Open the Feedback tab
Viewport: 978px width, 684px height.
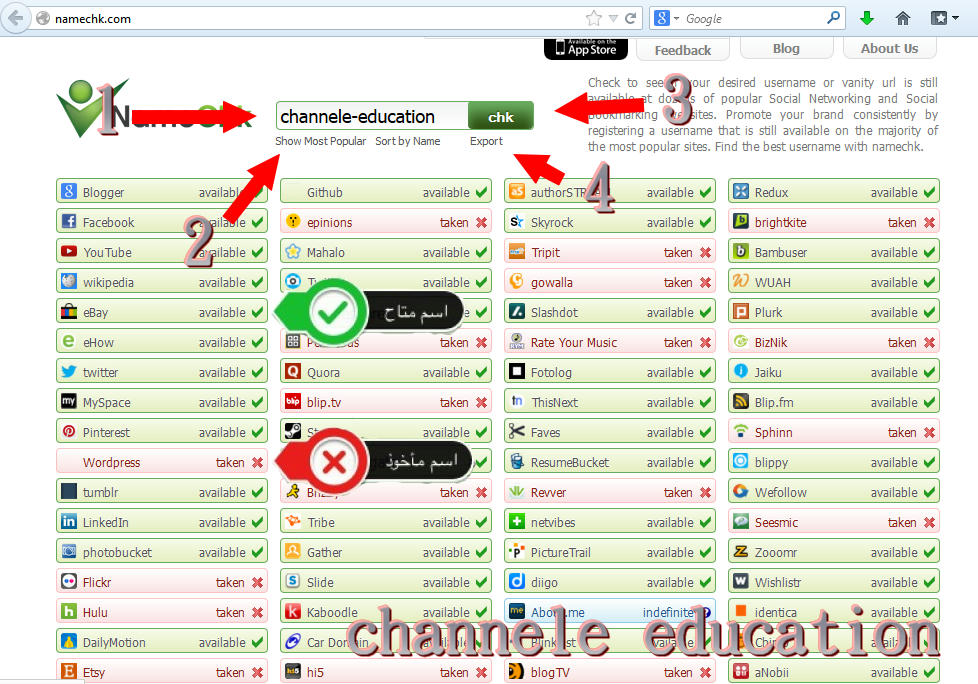pos(683,50)
